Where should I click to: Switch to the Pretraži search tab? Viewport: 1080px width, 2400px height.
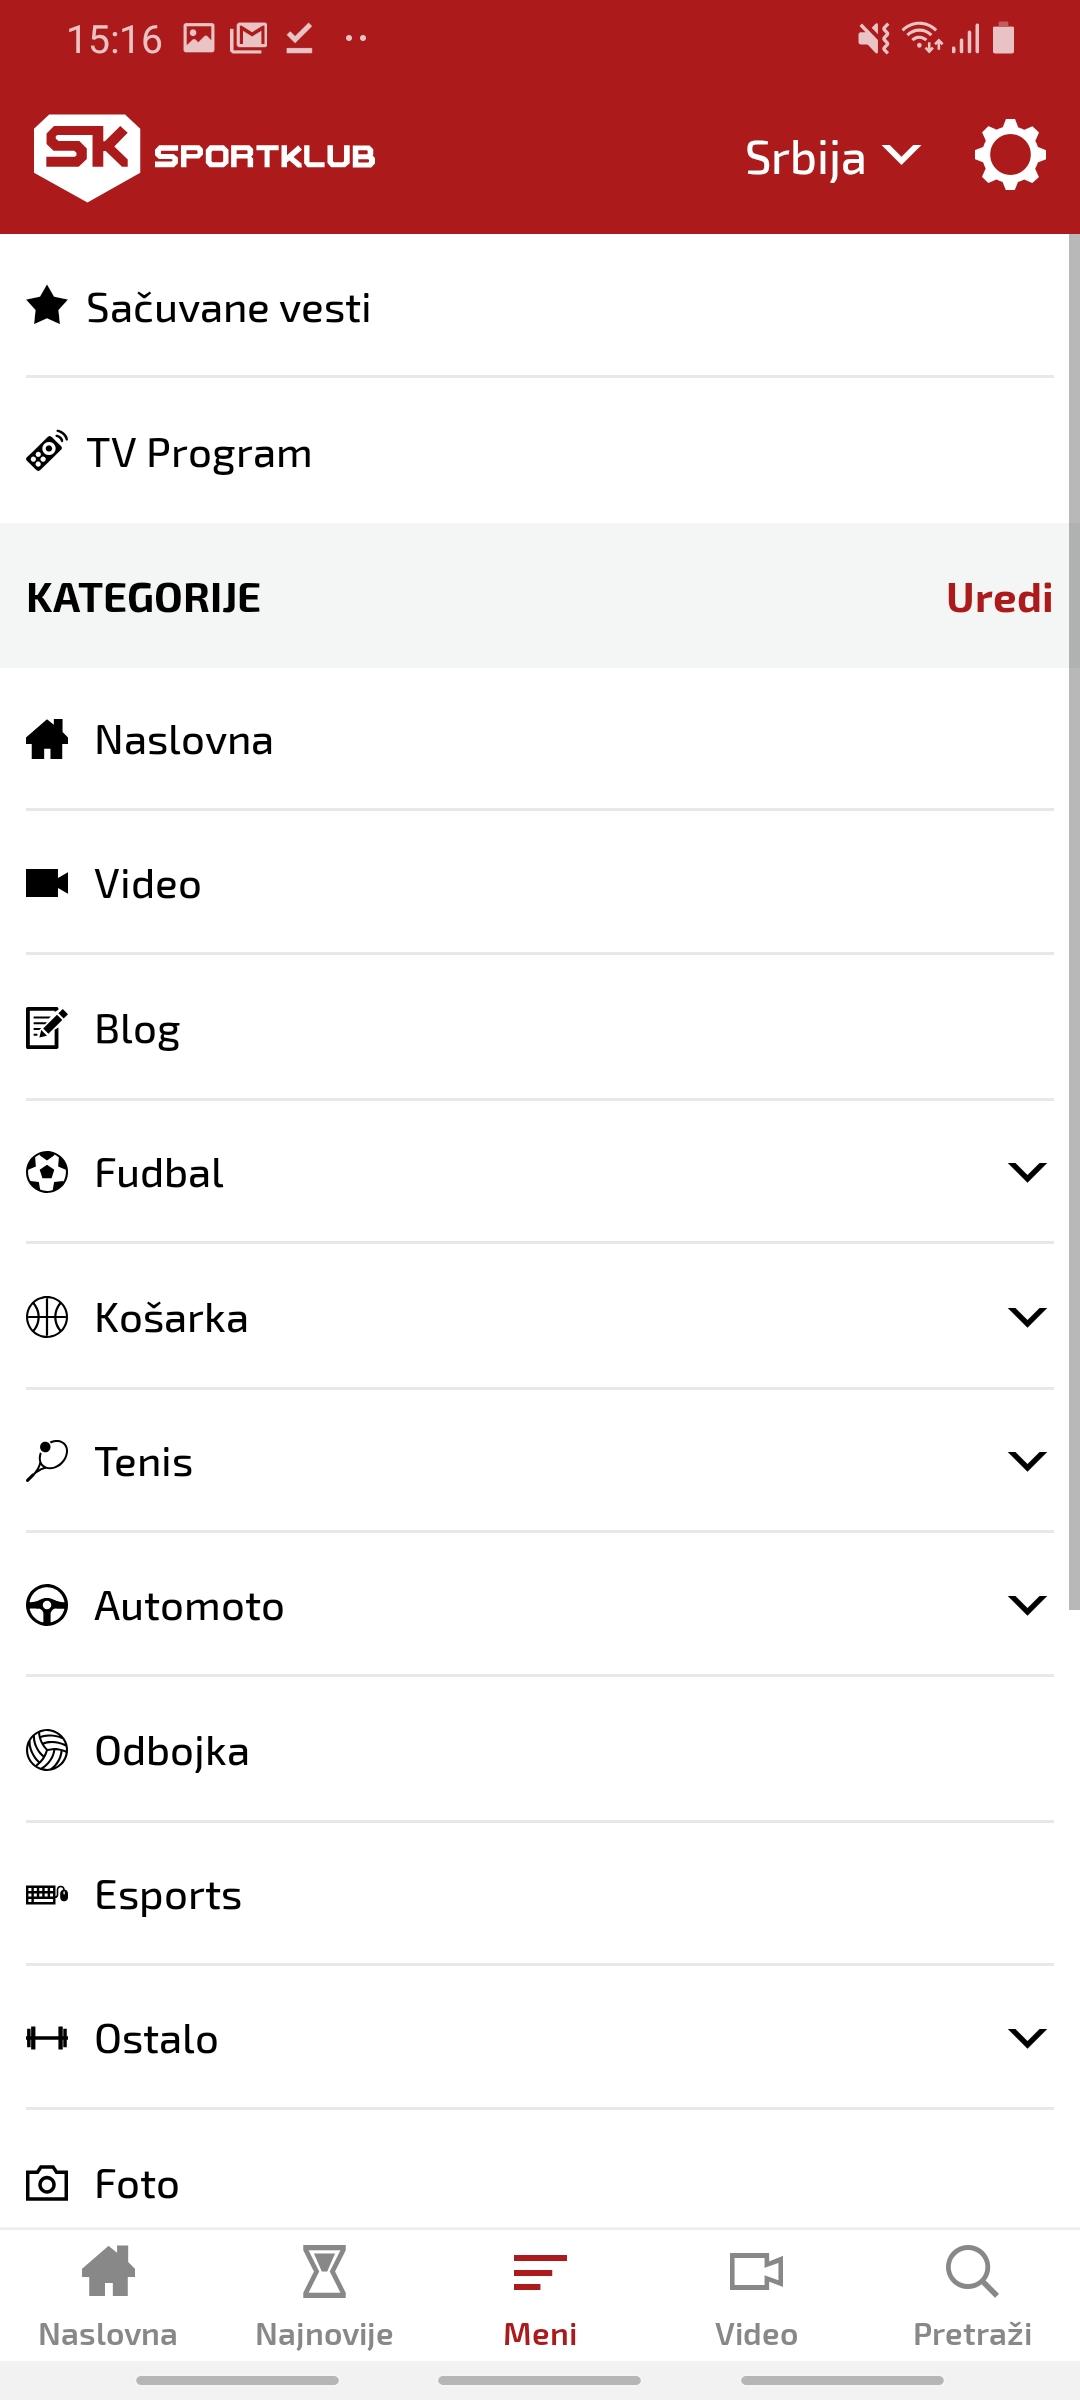pyautogui.click(x=972, y=2297)
